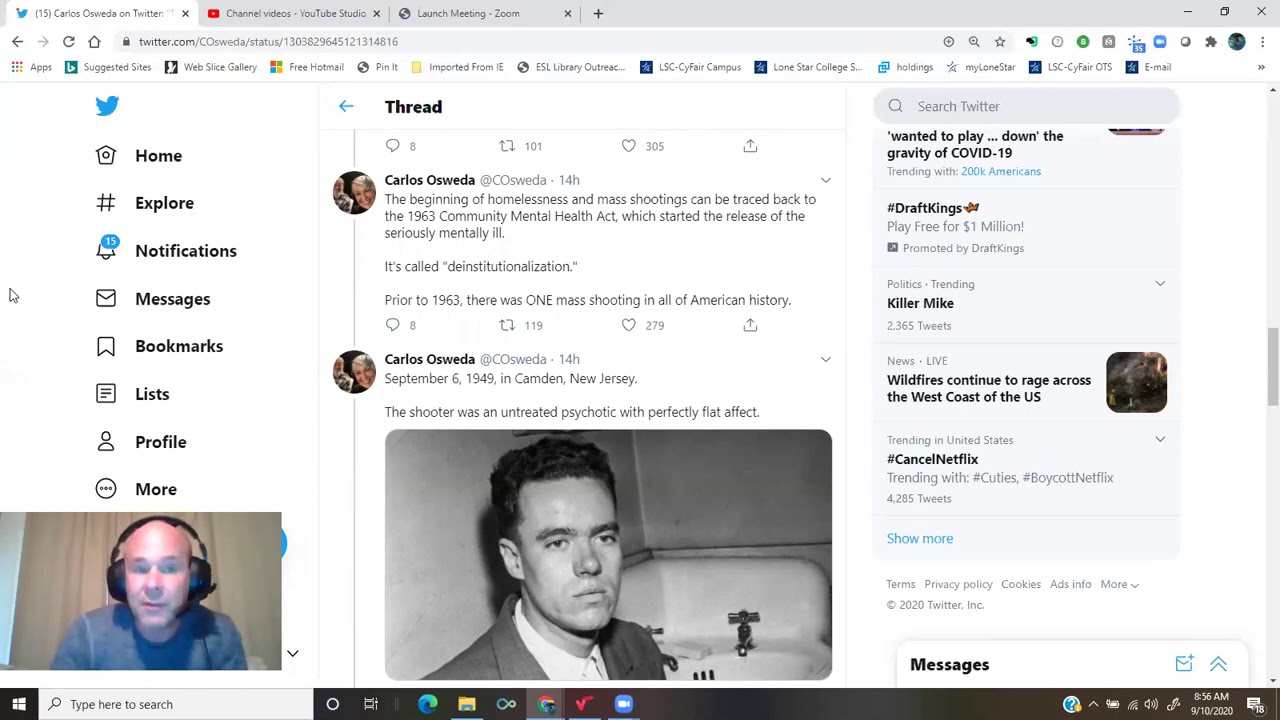Open a new browser tab
The height and width of the screenshot is (720, 1280).
[x=598, y=13]
